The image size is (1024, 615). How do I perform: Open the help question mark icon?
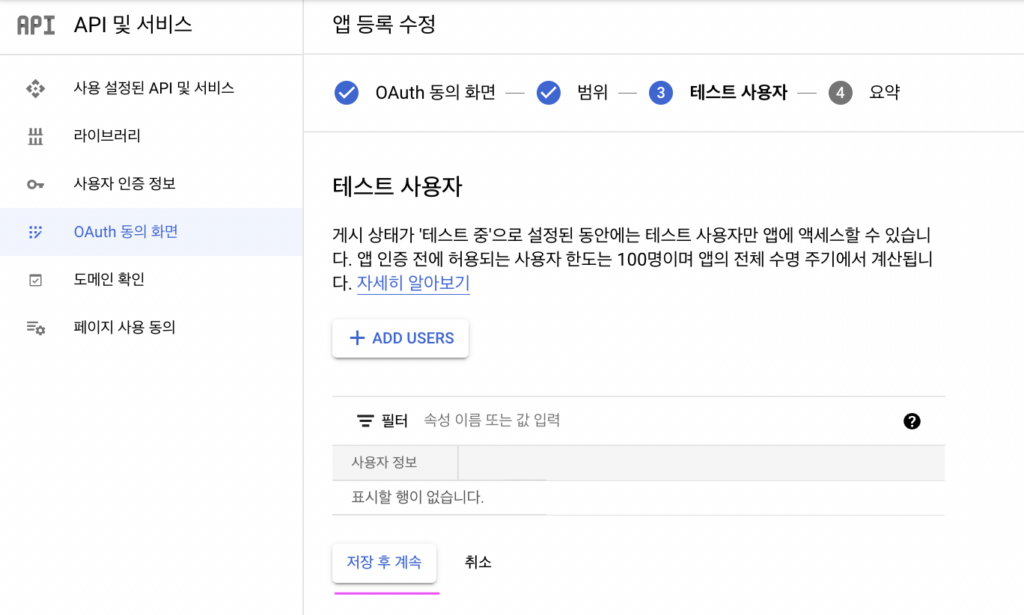point(911,421)
